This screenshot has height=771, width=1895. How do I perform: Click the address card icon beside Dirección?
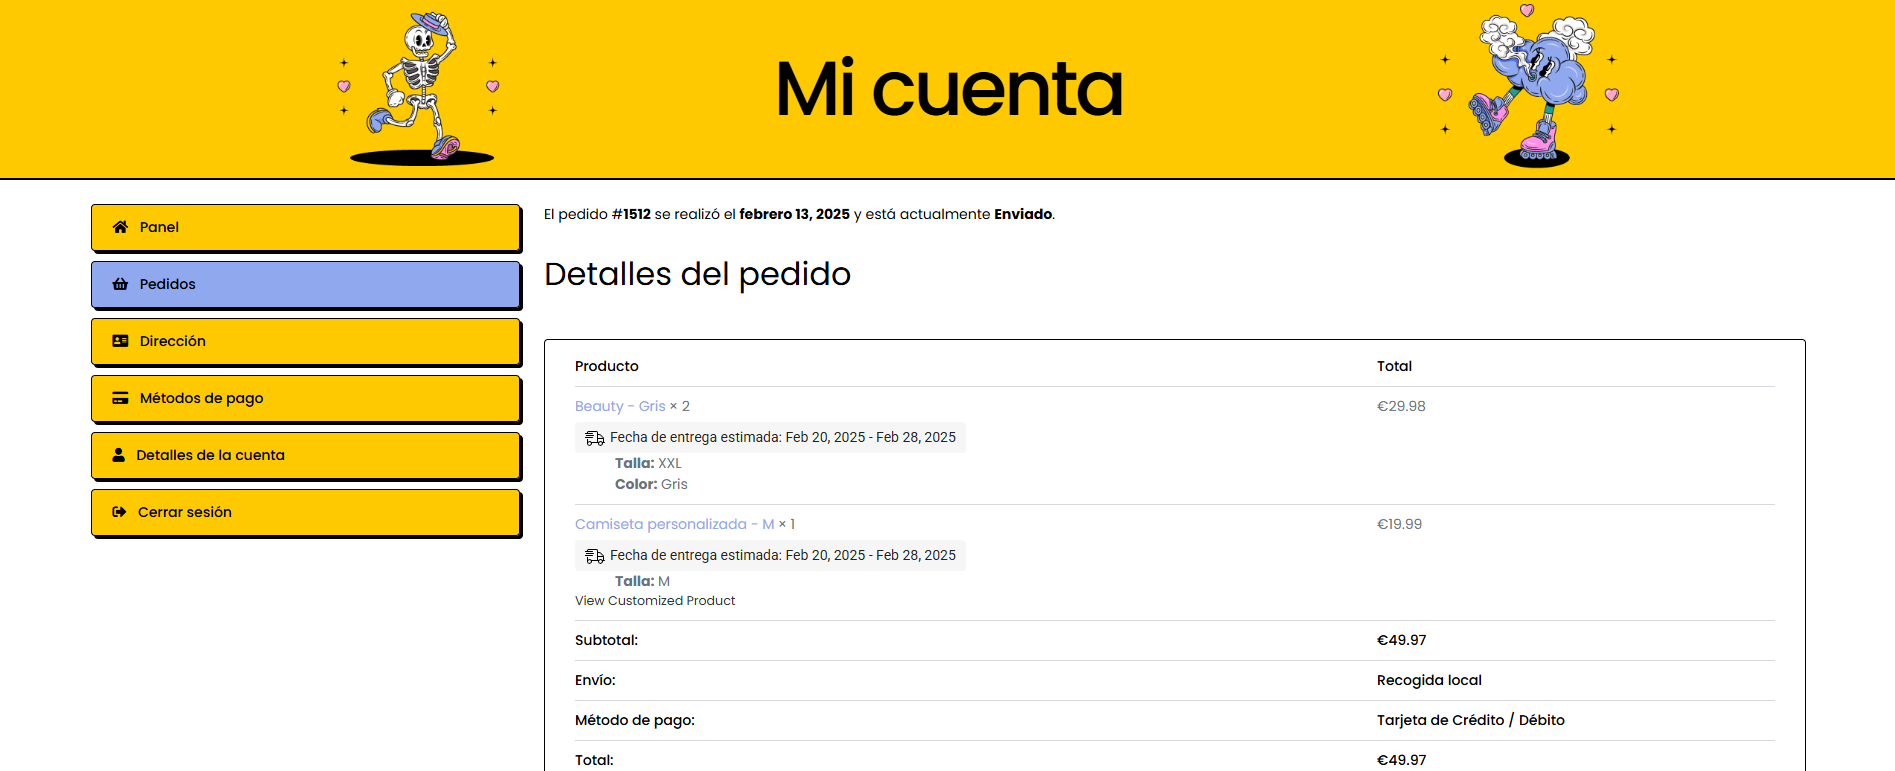tap(120, 341)
